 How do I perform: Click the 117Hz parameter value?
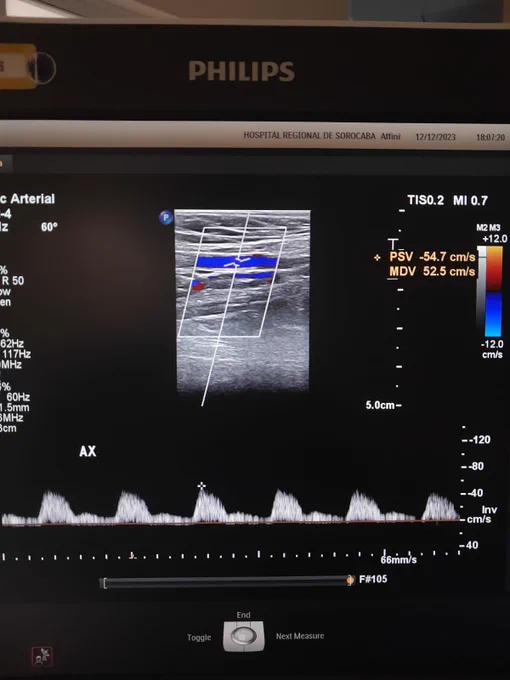tap(16, 354)
